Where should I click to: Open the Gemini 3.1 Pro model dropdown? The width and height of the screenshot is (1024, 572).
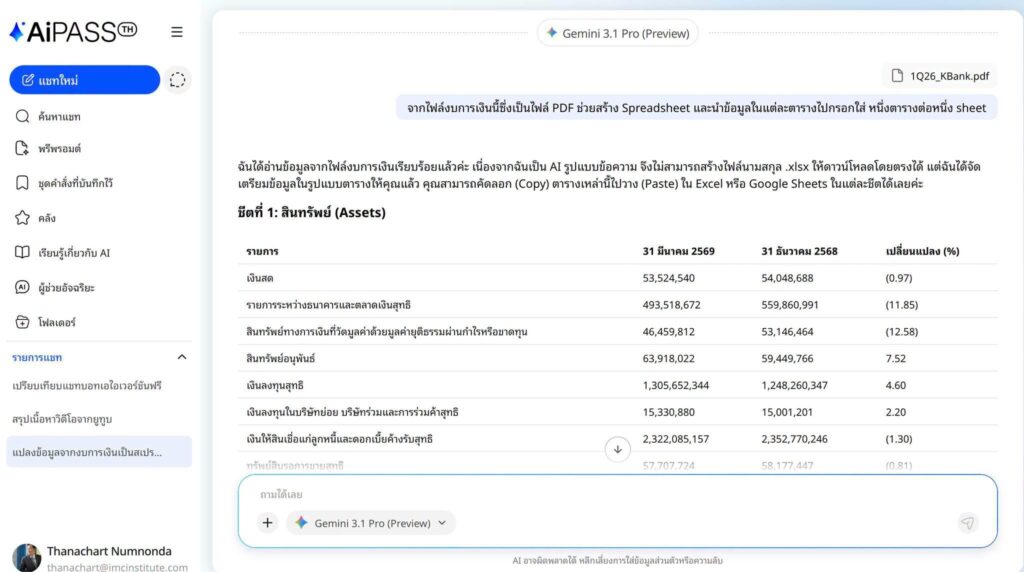[370, 522]
